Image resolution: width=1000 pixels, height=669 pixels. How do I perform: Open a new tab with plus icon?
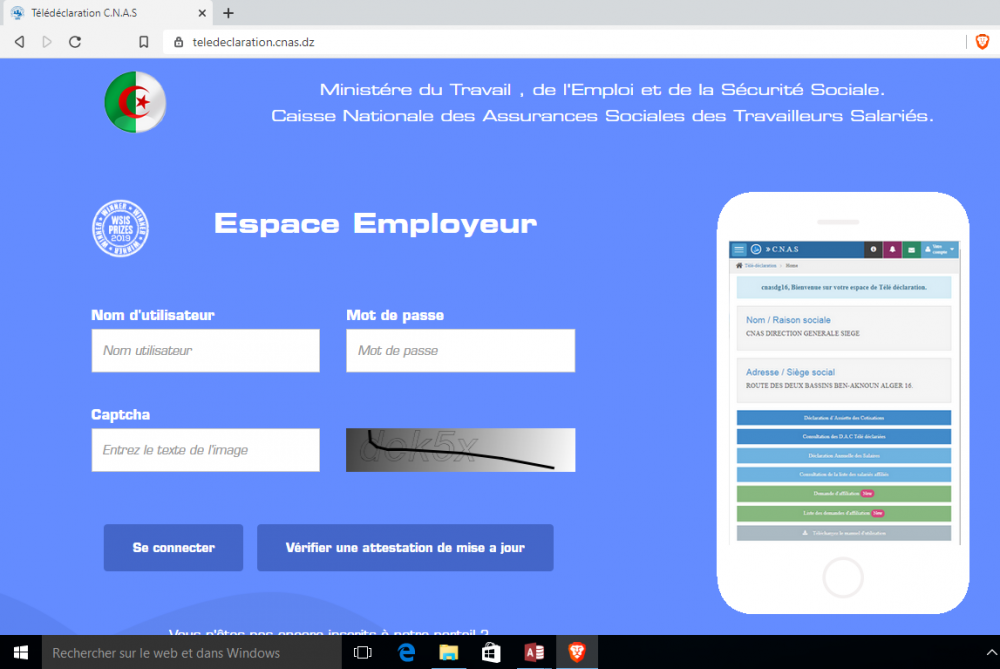pyautogui.click(x=228, y=13)
